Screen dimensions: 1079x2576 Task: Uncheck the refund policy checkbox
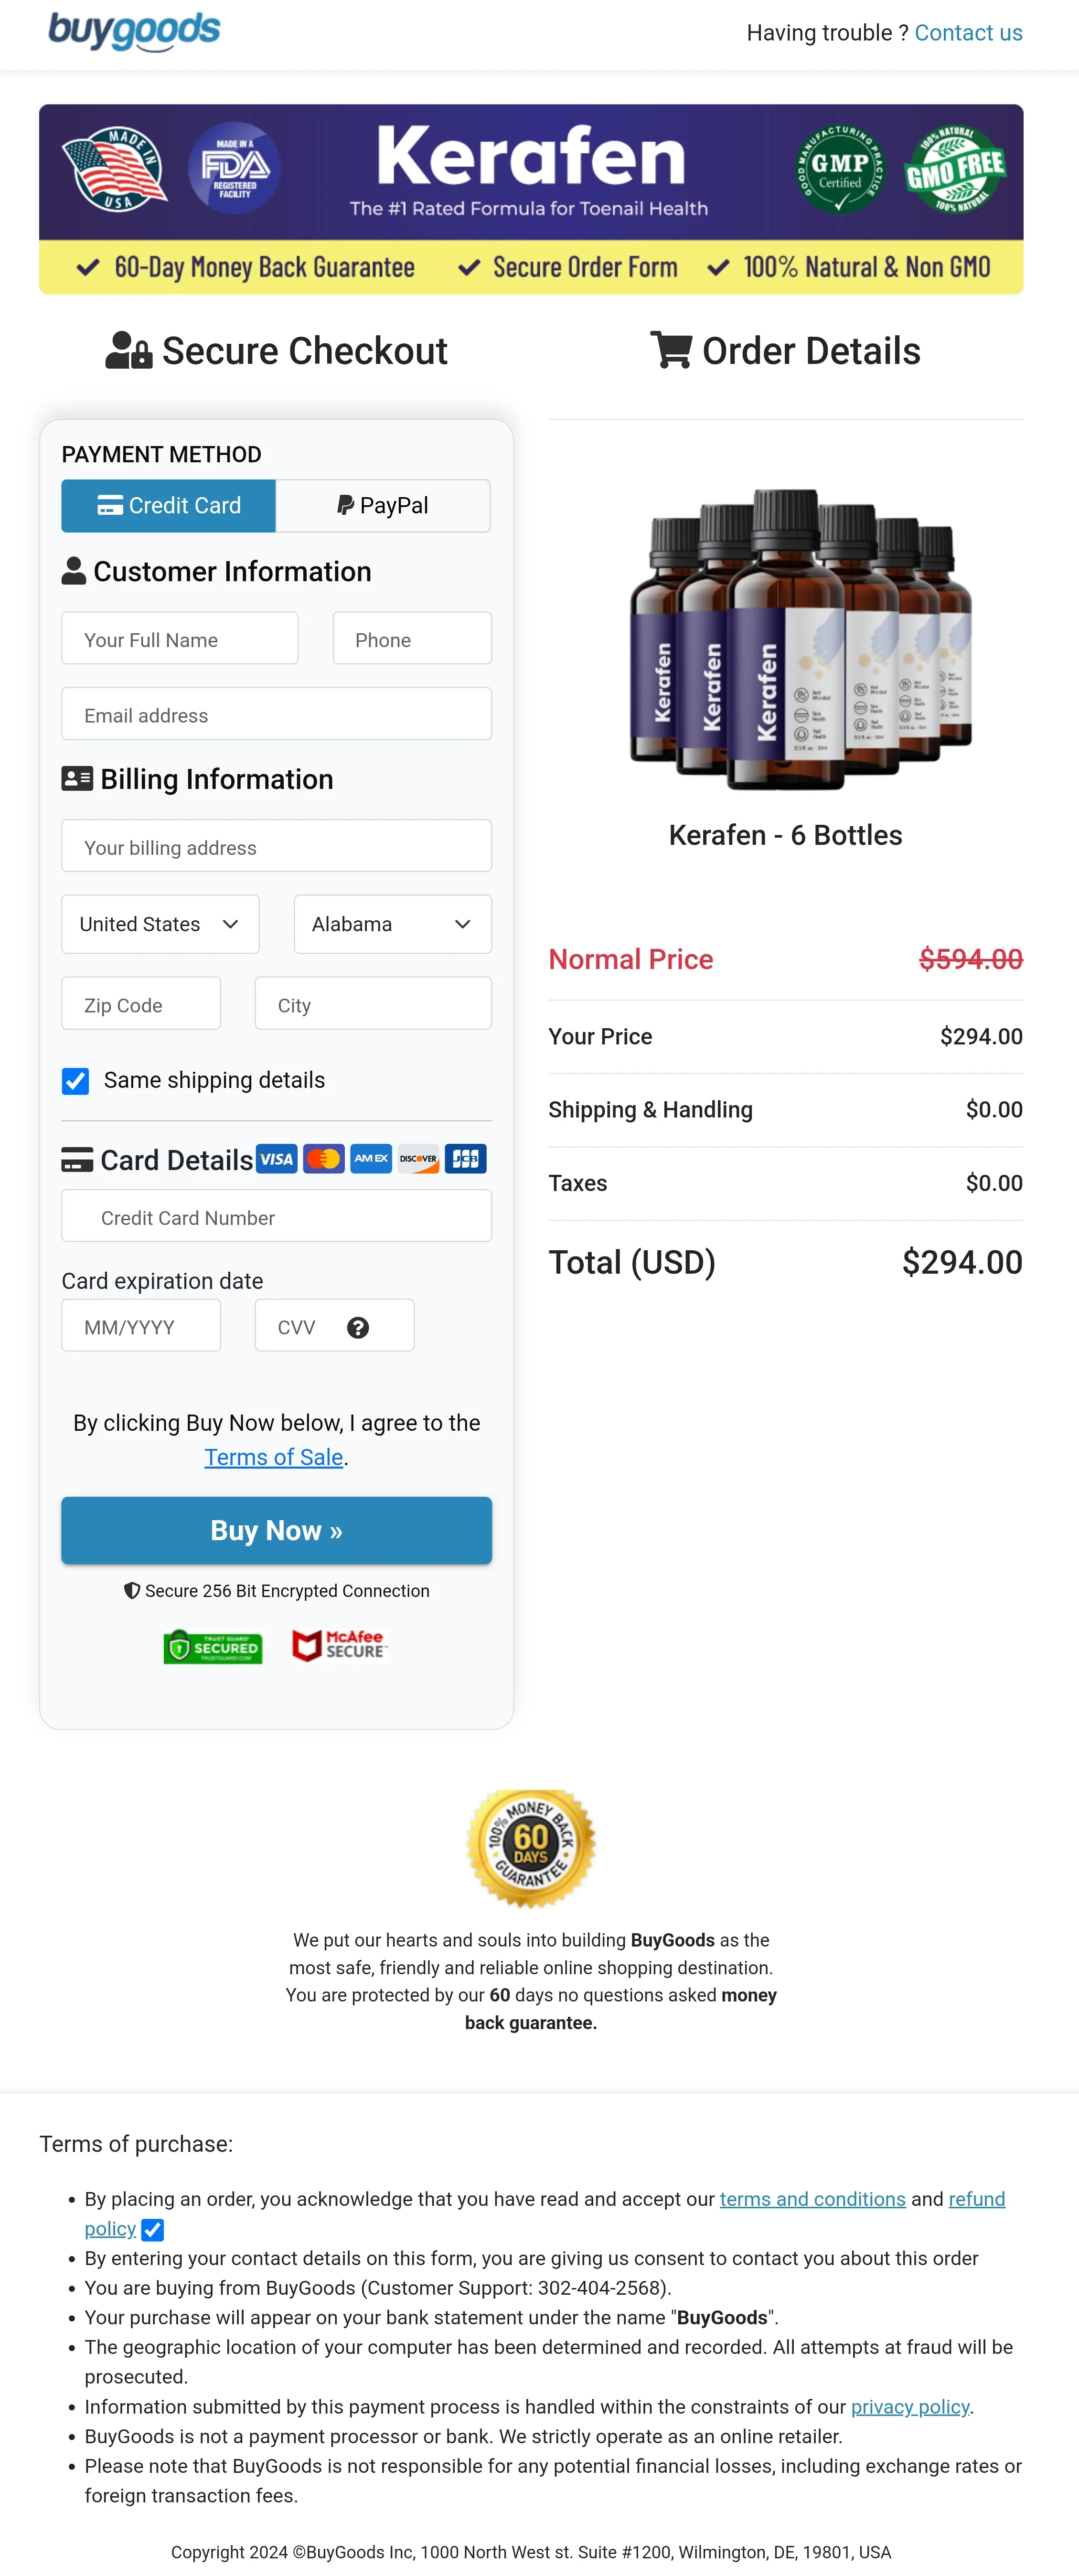pyautogui.click(x=152, y=2230)
